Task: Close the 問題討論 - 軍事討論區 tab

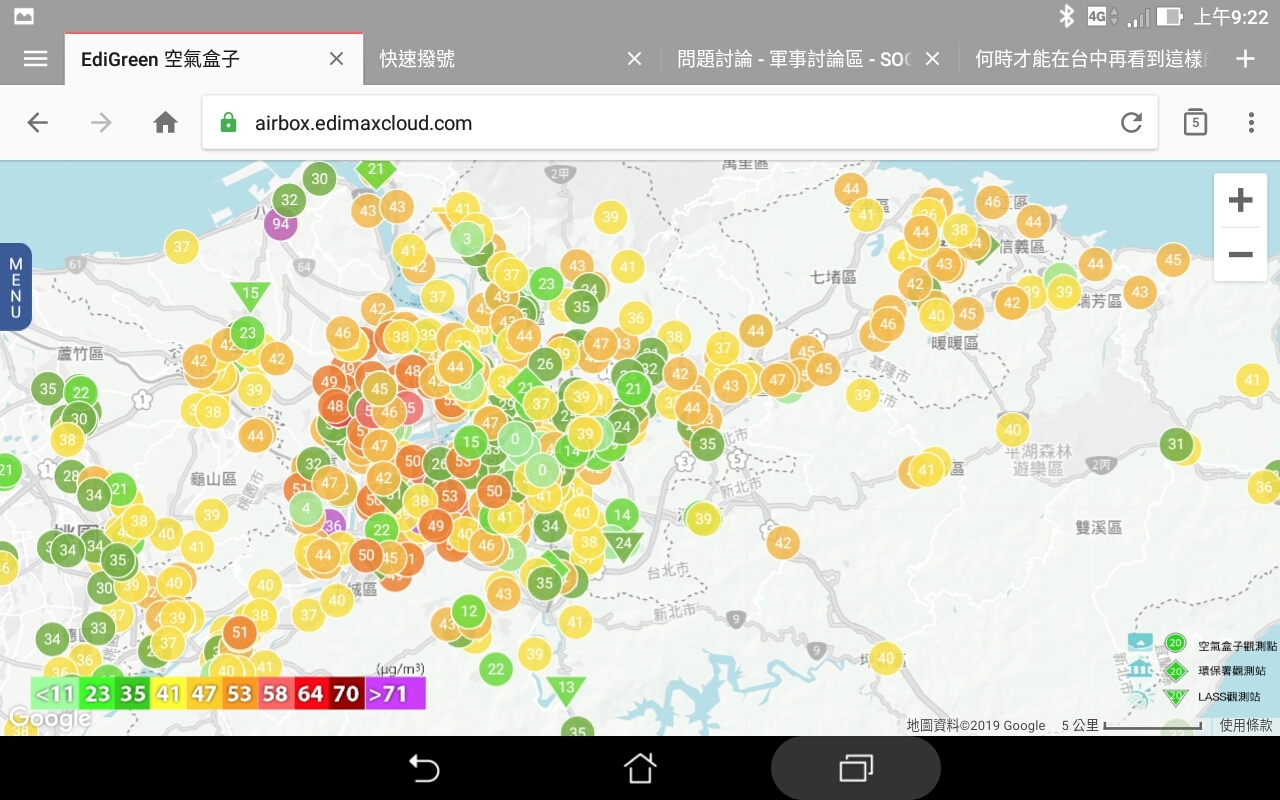Action: point(932,59)
